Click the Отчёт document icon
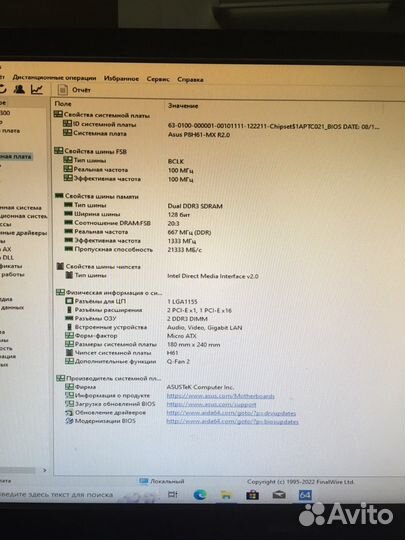Screen dimensions: 405x540 [62, 90]
